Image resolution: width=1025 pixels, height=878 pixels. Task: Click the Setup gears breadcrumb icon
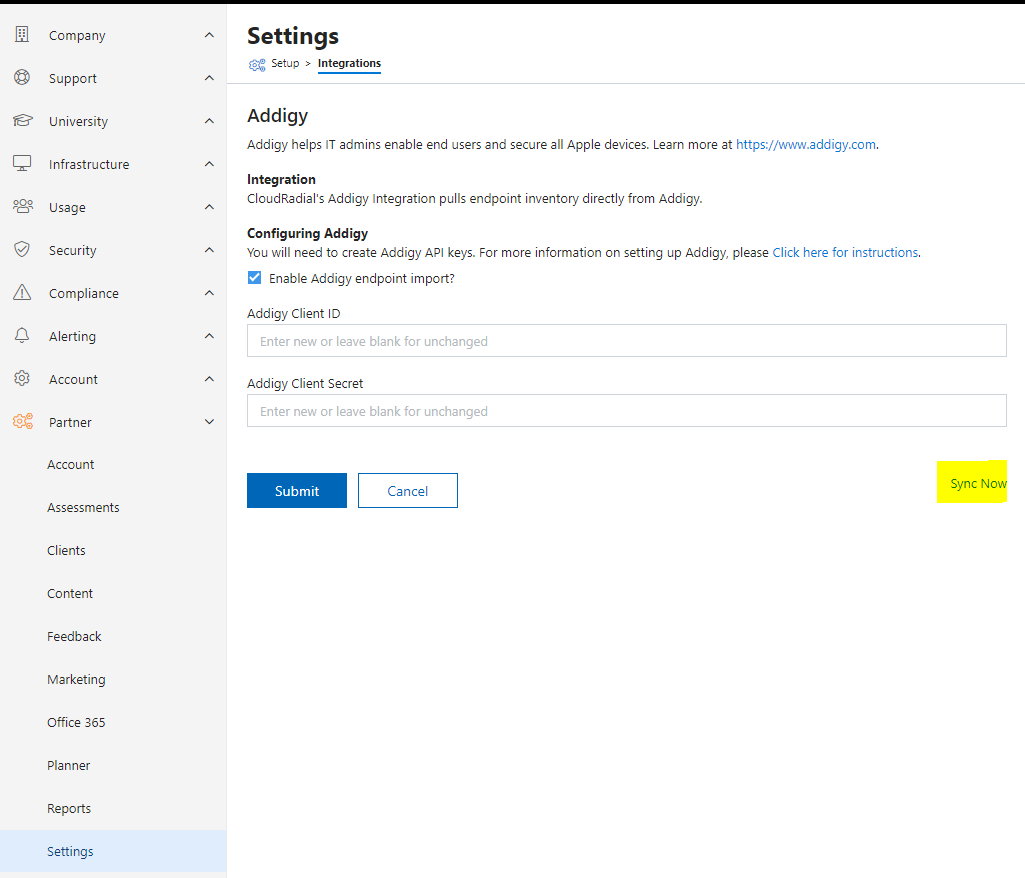point(257,64)
